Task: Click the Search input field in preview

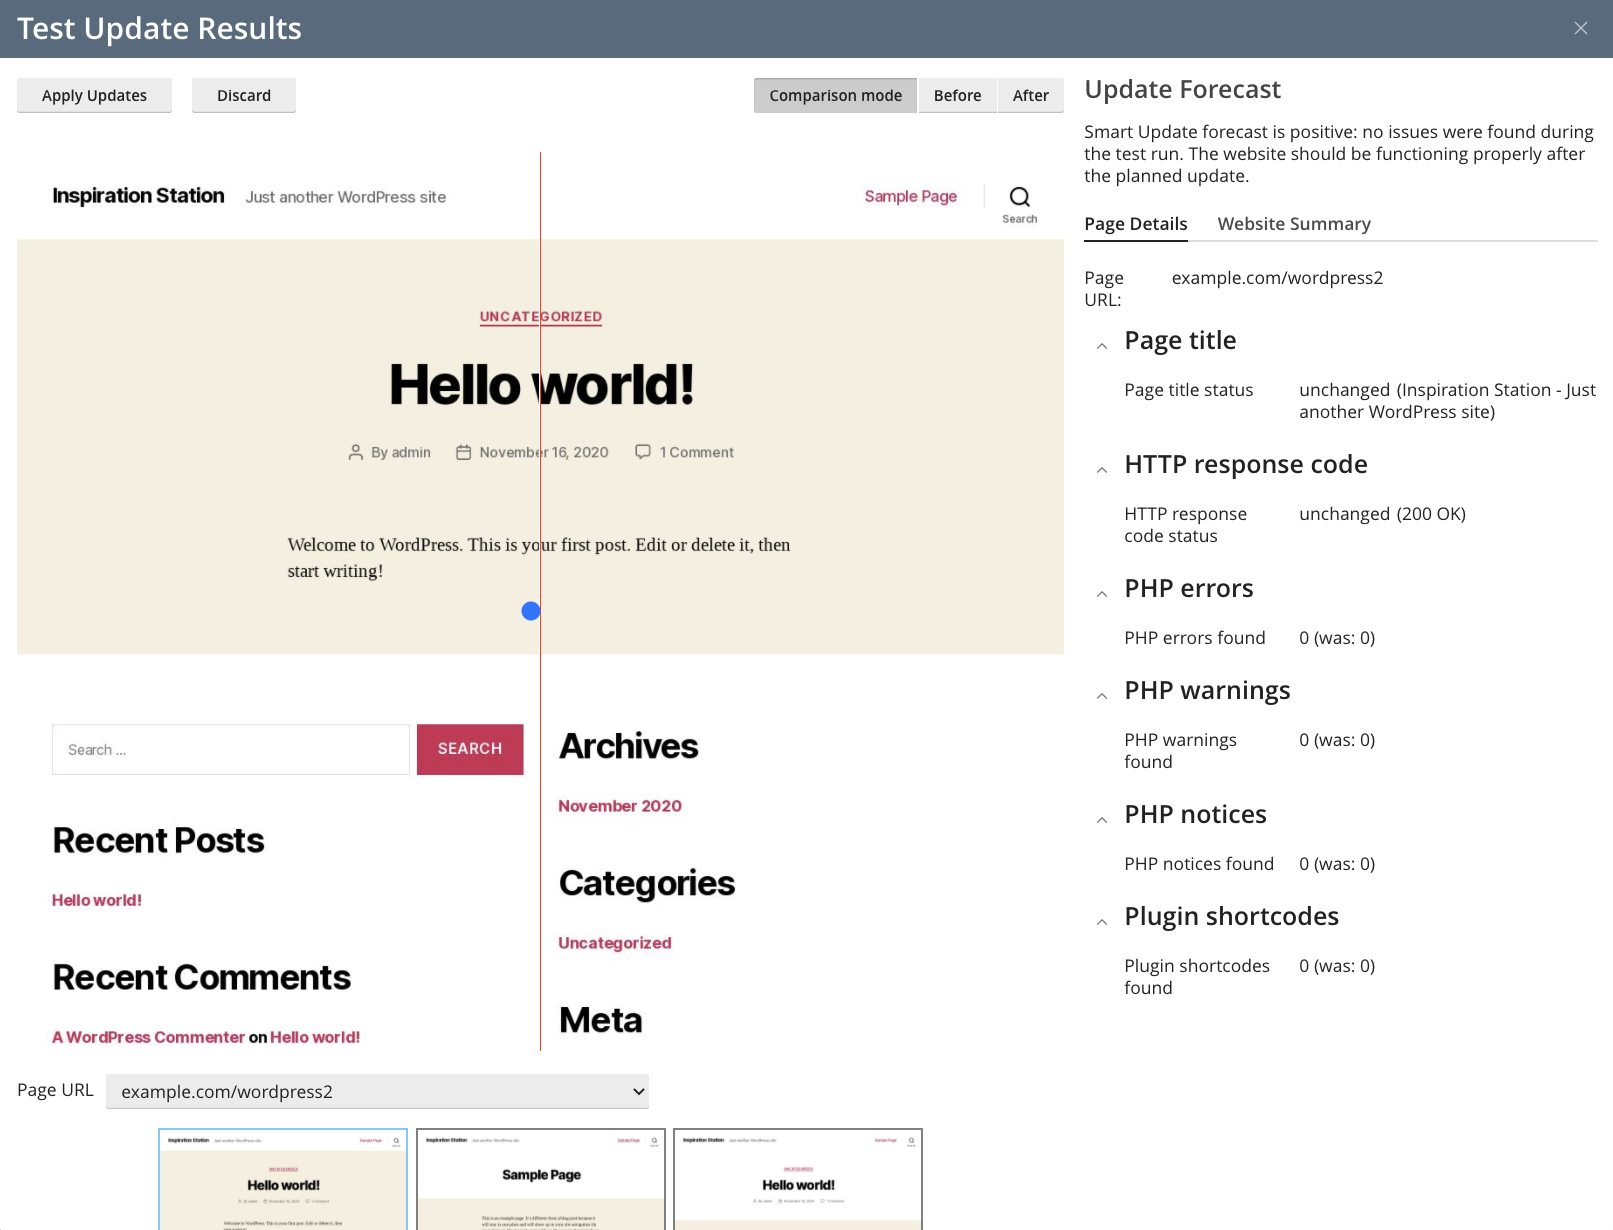Action: [230, 750]
